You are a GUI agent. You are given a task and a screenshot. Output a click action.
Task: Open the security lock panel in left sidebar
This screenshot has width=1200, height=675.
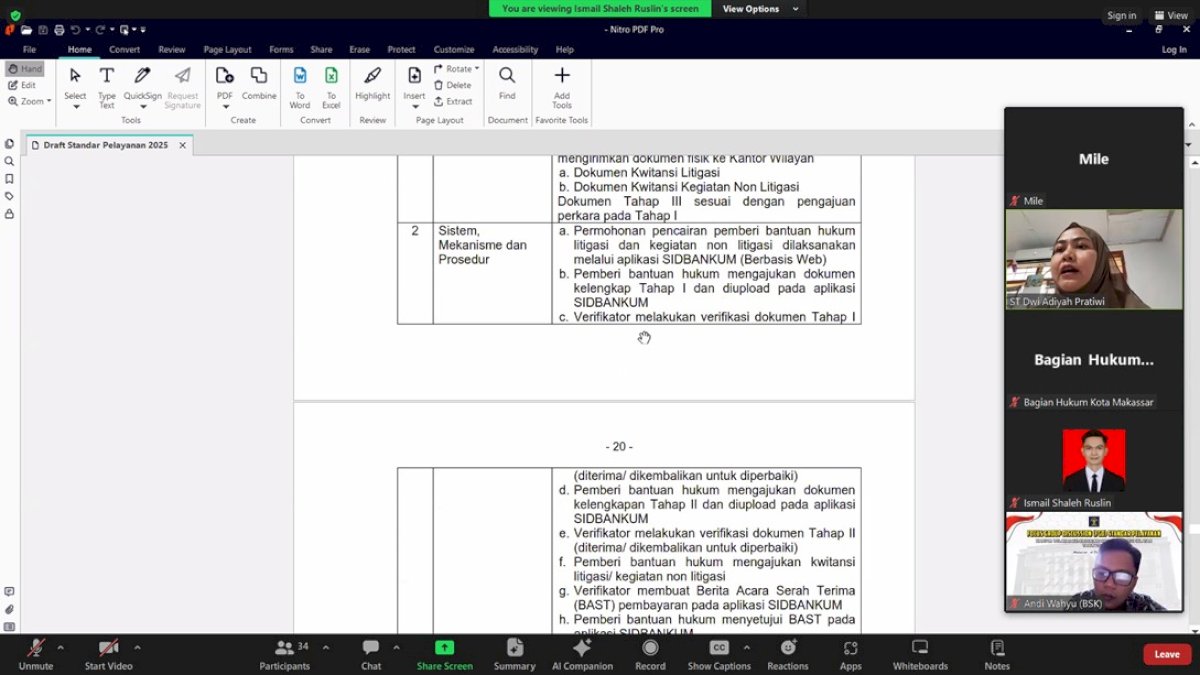tap(9, 214)
